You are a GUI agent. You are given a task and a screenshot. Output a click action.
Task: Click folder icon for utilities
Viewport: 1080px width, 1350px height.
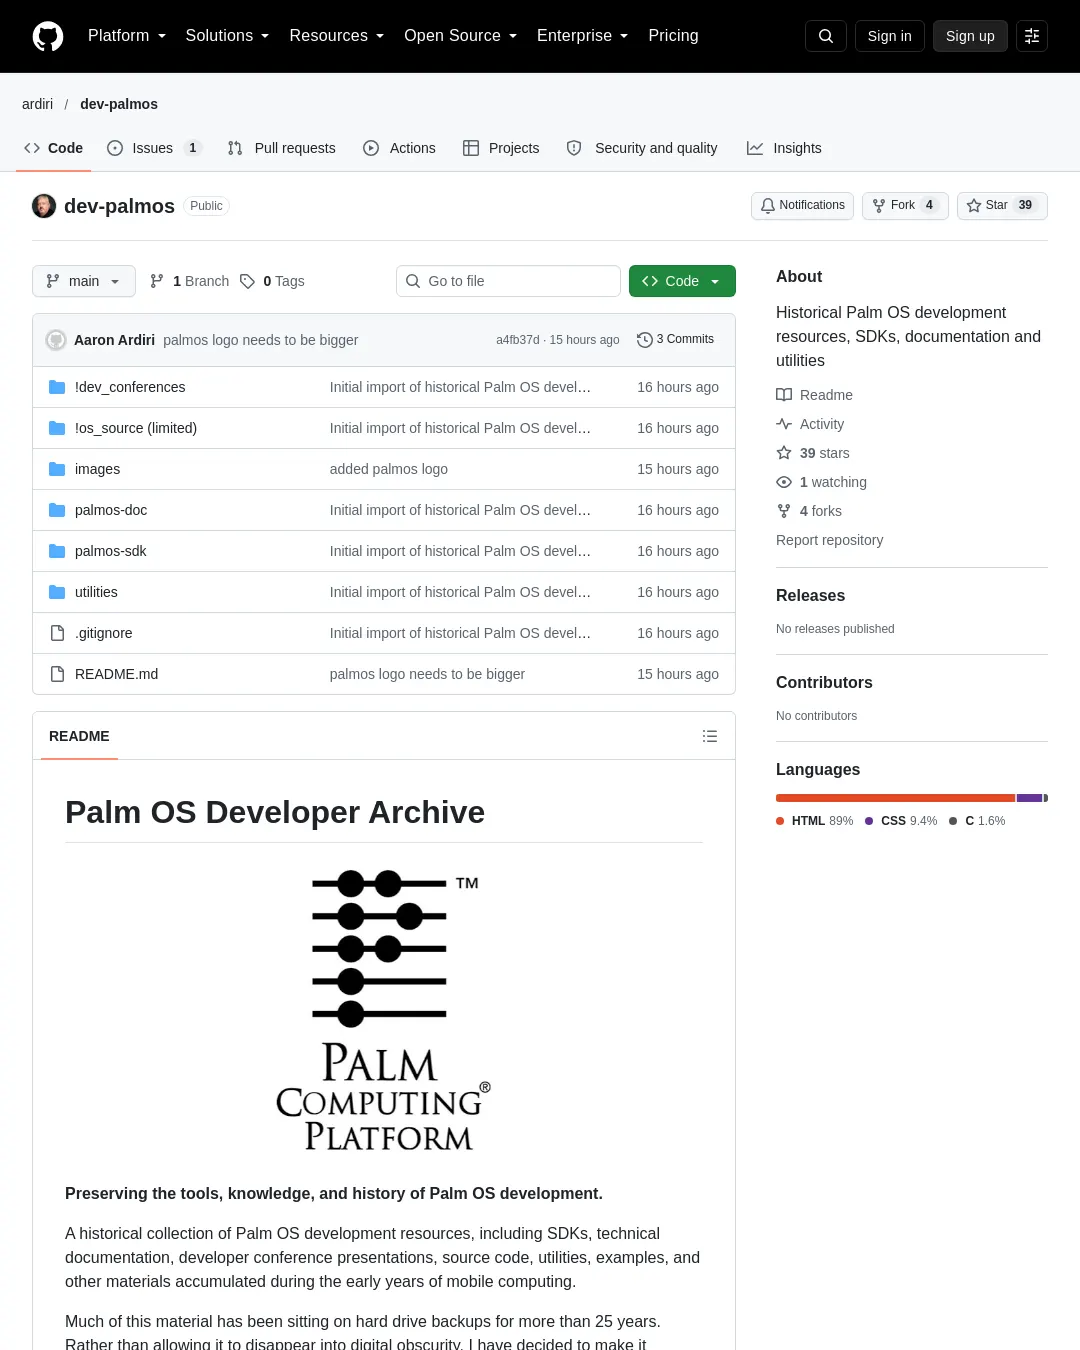pyautogui.click(x=57, y=592)
